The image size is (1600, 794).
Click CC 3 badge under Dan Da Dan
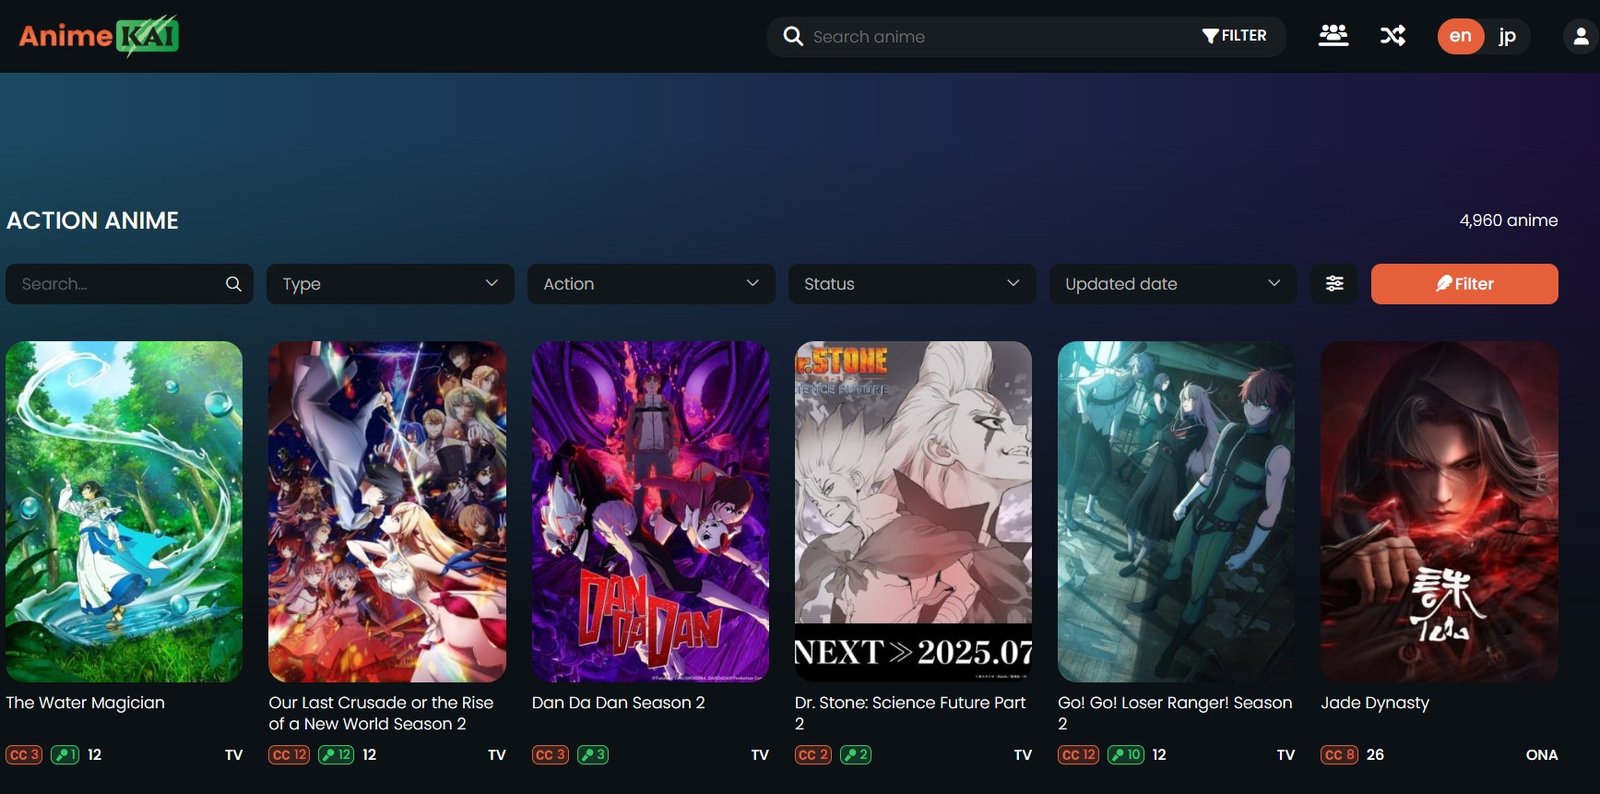click(x=550, y=755)
